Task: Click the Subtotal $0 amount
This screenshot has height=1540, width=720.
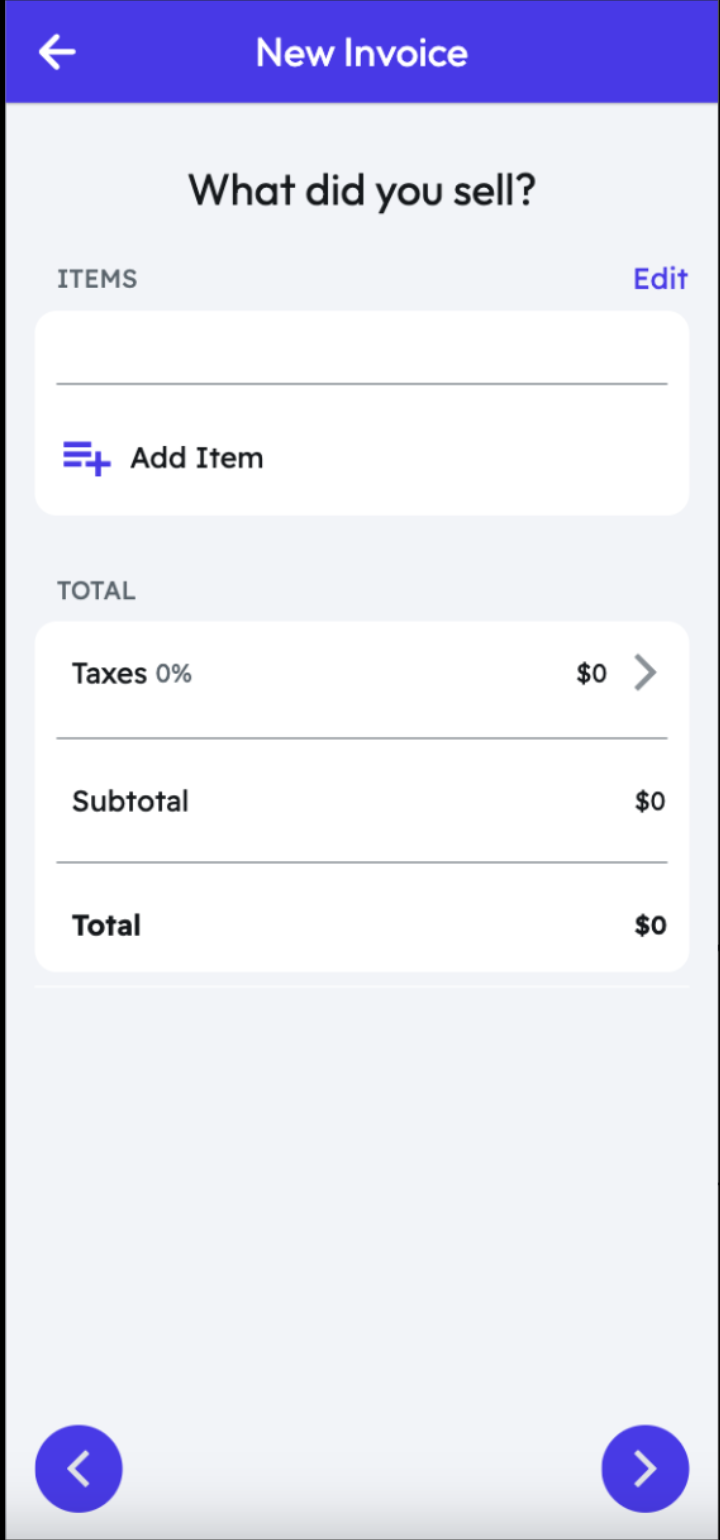Action: point(650,802)
